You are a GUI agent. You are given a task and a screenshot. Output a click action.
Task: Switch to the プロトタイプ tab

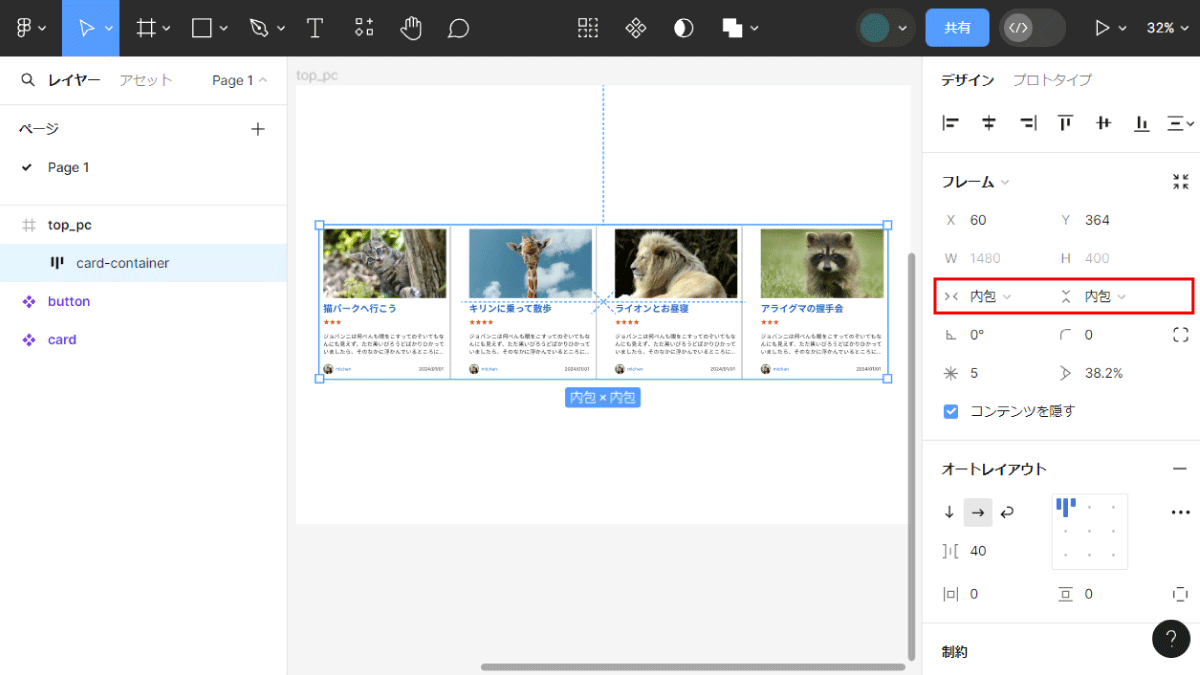point(1052,80)
